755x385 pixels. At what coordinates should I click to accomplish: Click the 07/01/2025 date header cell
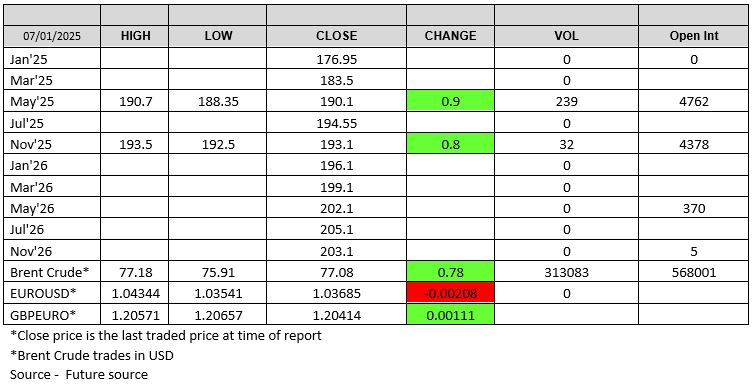tap(52, 36)
